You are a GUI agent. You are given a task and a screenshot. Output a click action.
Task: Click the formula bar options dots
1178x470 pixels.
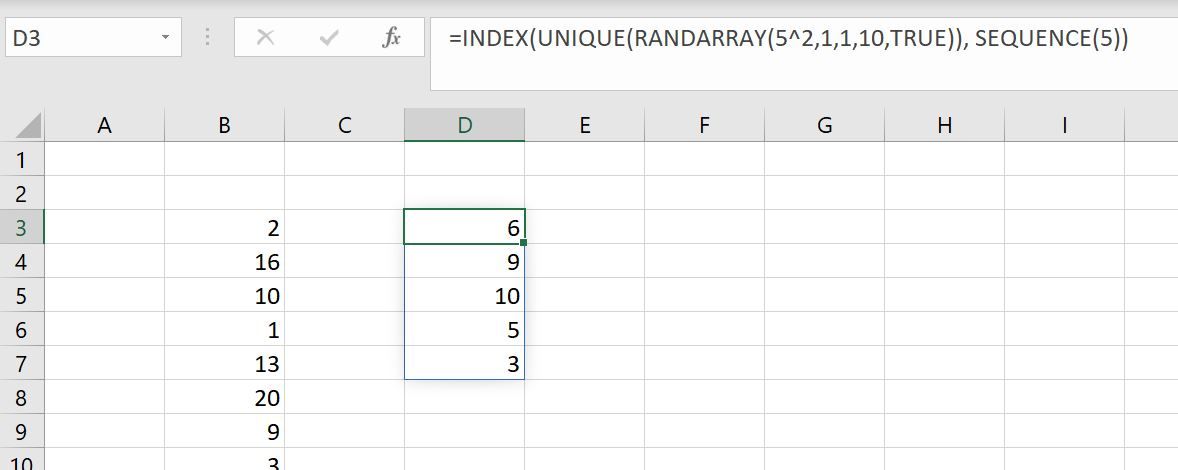click(x=207, y=38)
